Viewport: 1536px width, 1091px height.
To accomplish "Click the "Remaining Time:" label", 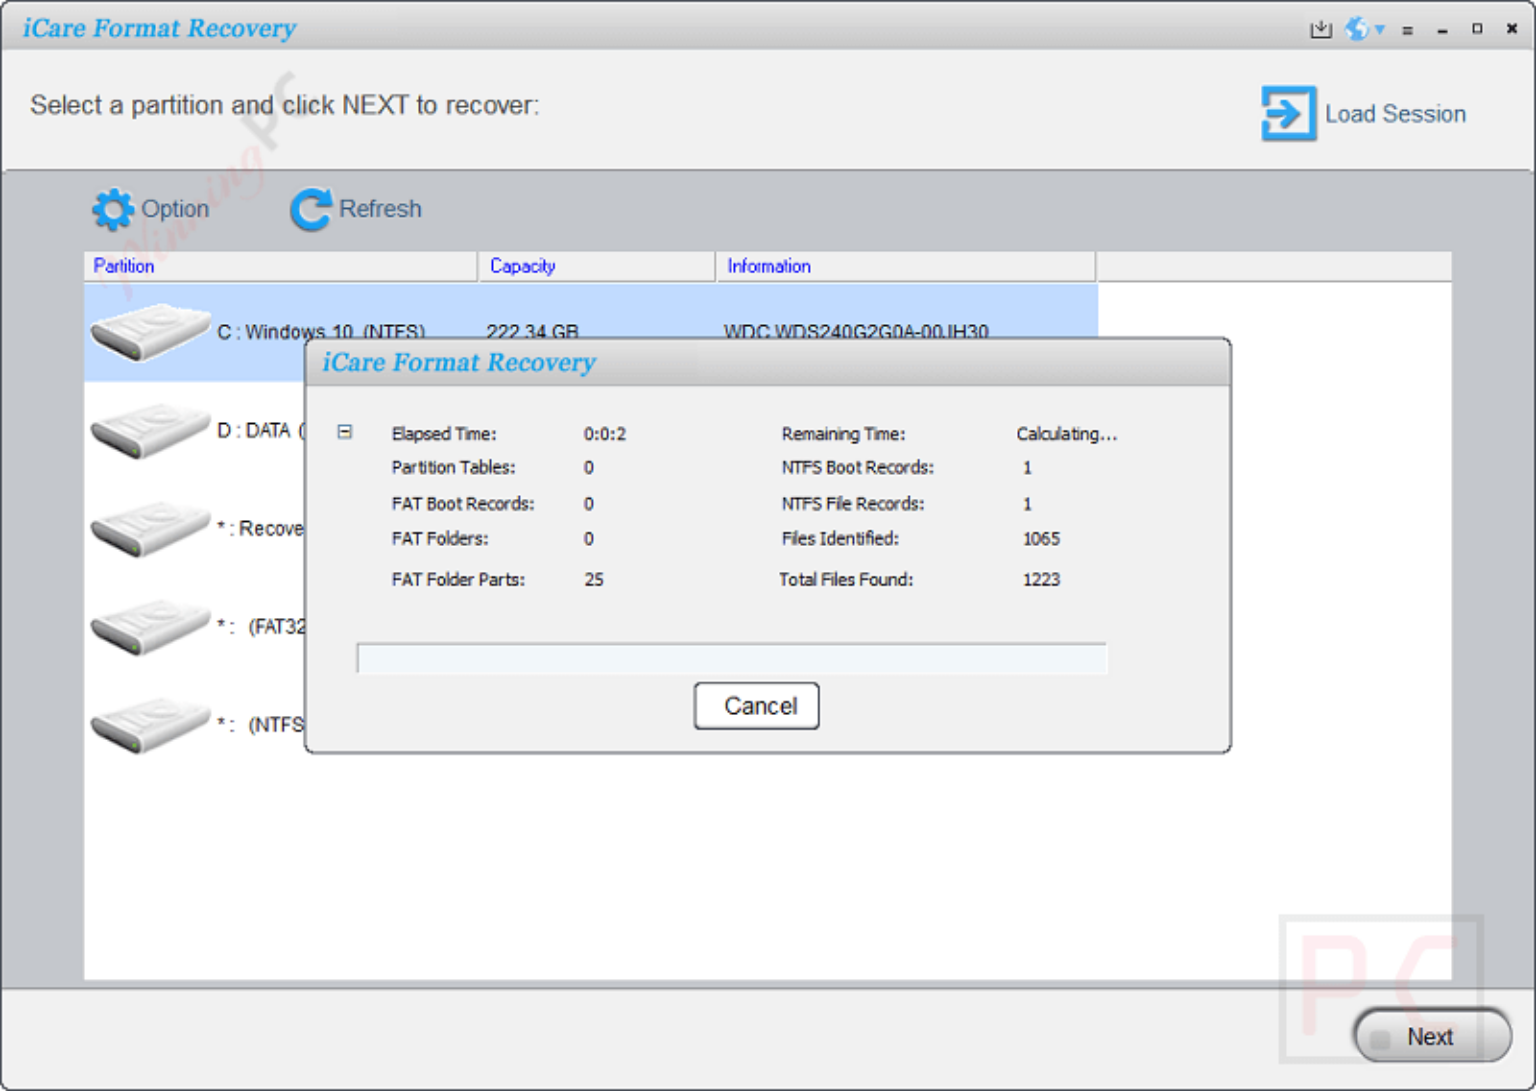I will pyautogui.click(x=844, y=434).
